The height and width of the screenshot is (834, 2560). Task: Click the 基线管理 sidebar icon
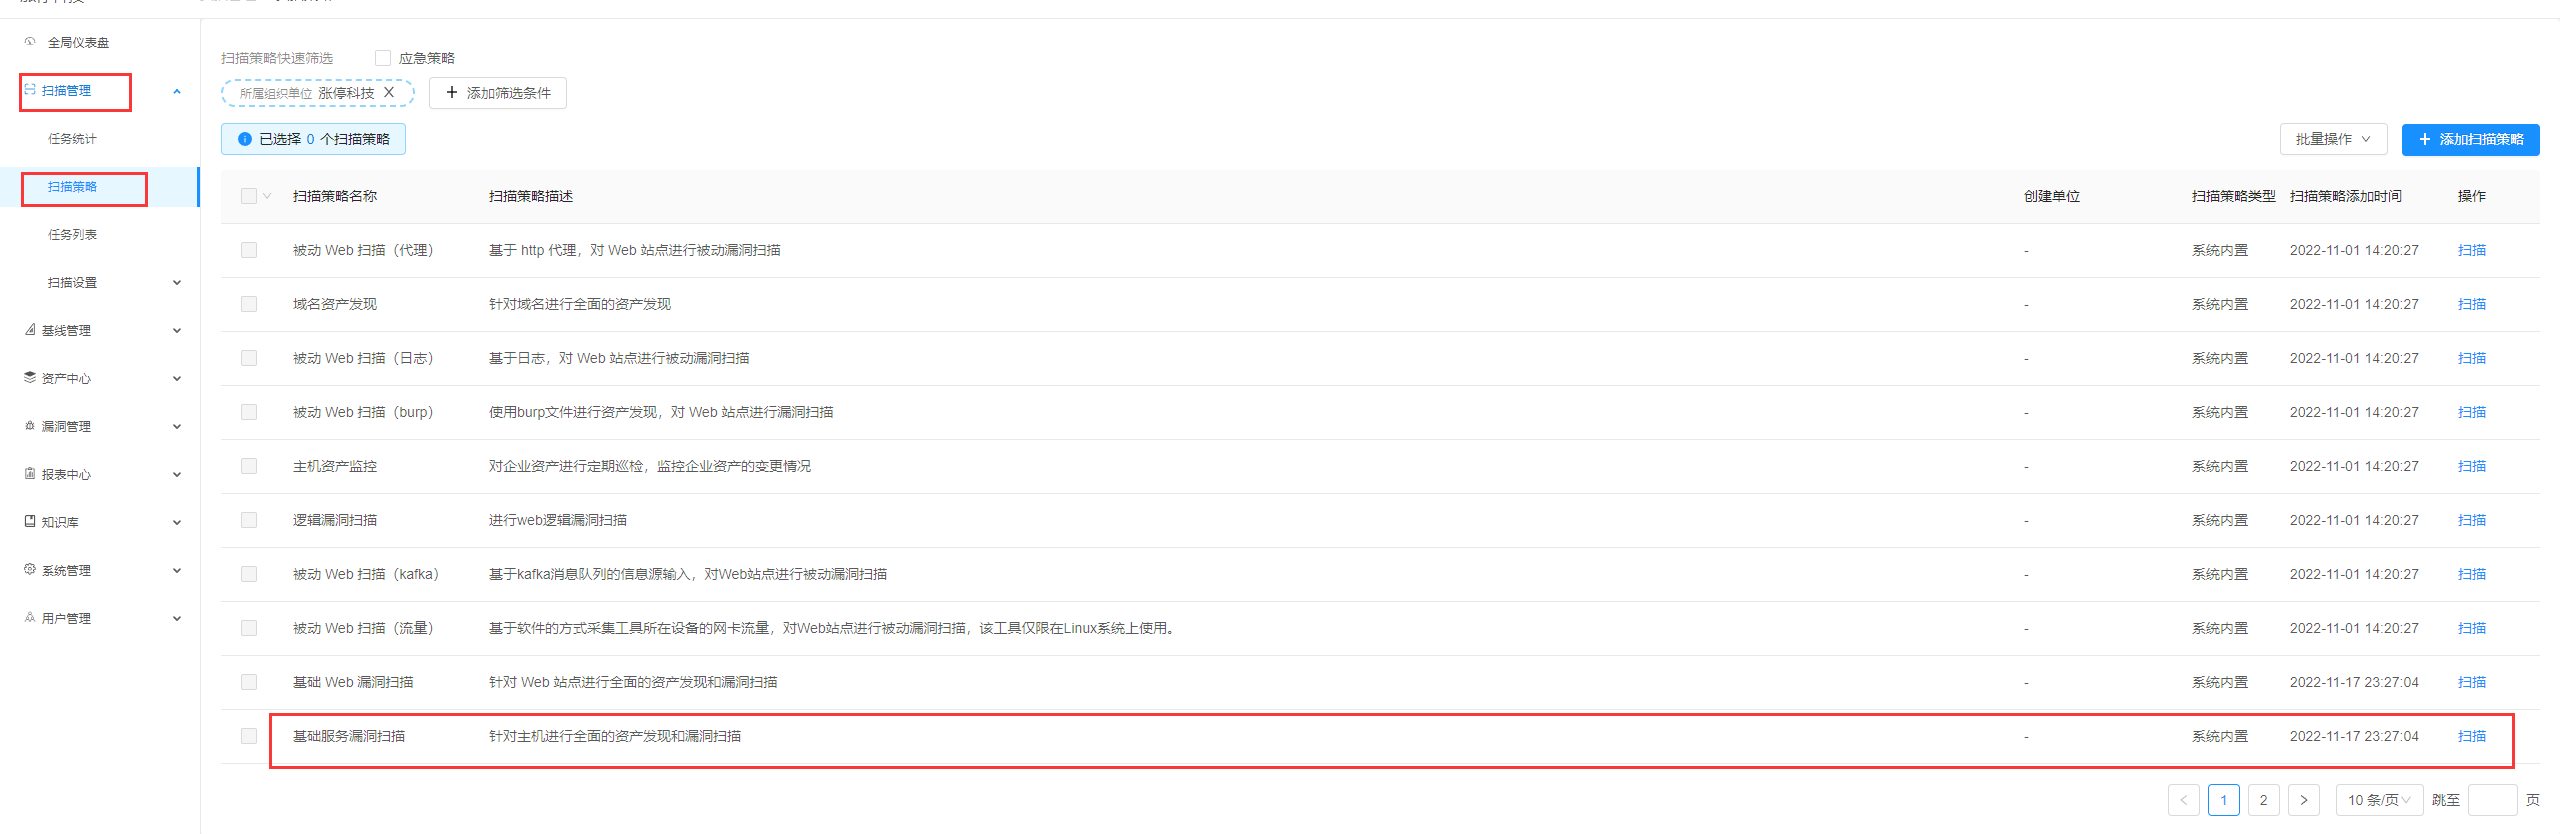pos(30,330)
